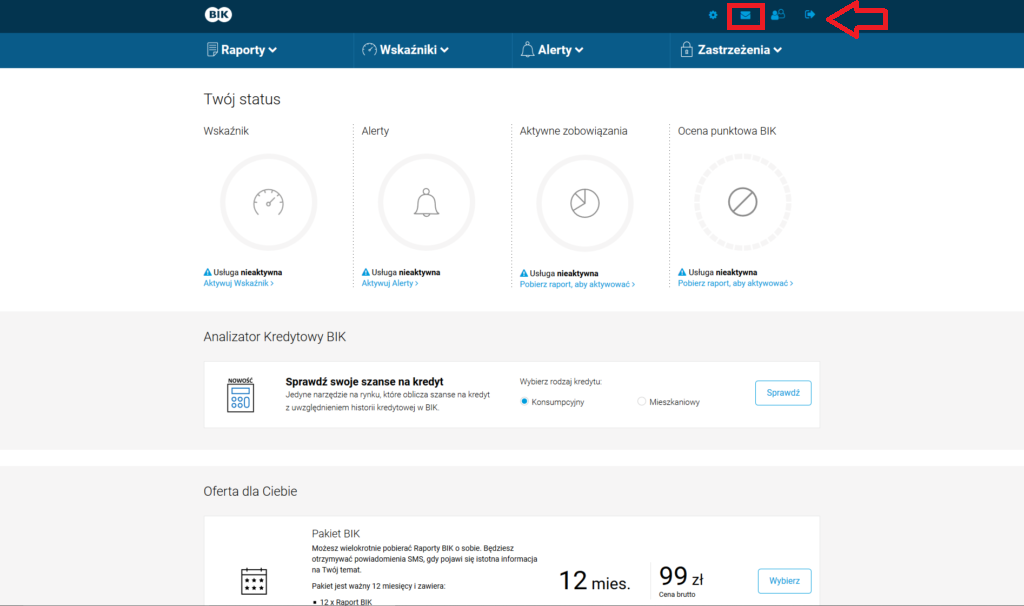Click the Raporty document icon
1024x606 pixels.
point(212,50)
